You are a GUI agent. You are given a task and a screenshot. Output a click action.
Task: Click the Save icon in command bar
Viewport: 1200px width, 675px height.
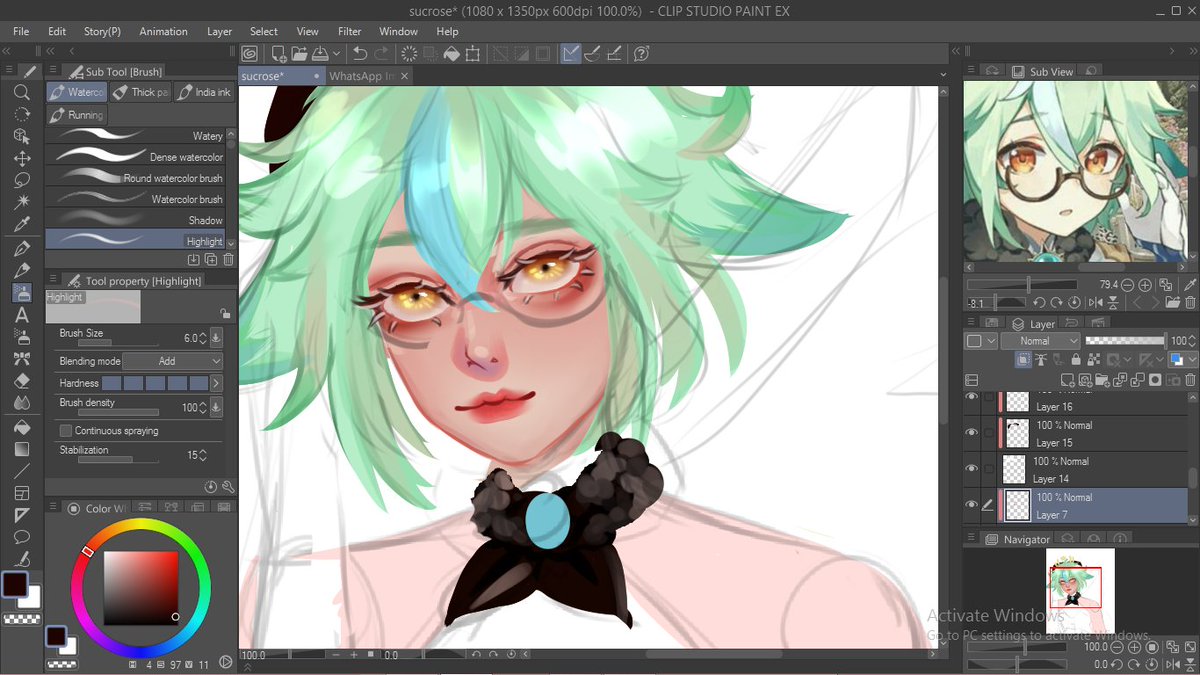point(319,53)
